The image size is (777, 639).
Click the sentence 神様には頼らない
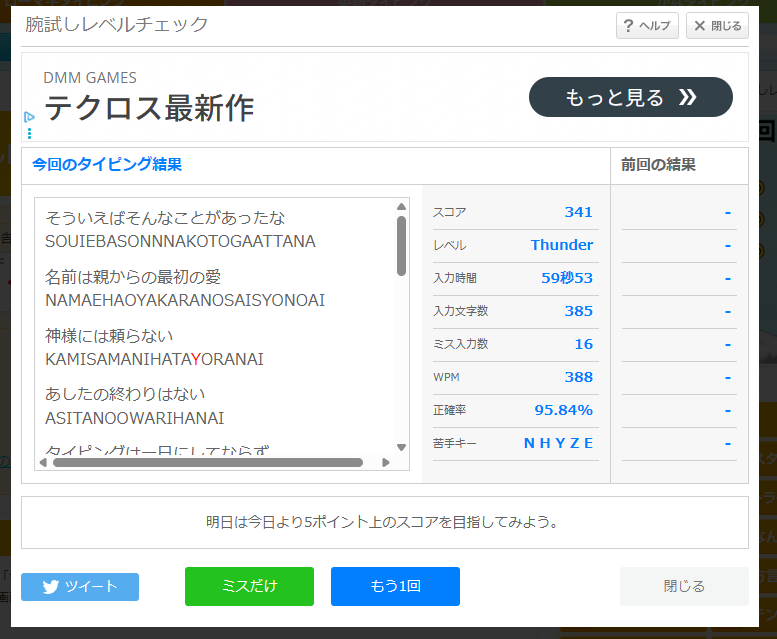109,335
